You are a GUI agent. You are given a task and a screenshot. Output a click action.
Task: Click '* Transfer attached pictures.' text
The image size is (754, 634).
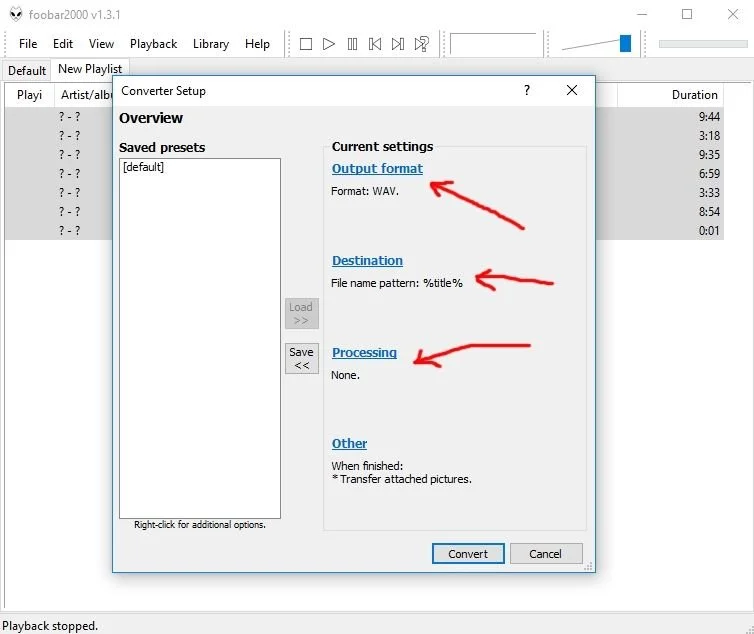coord(402,479)
